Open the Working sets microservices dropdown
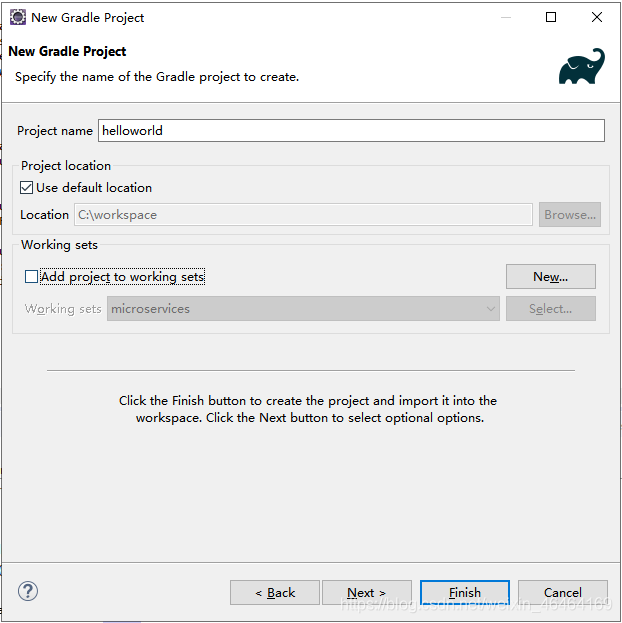Viewport: 622px width, 623px height. [303, 309]
